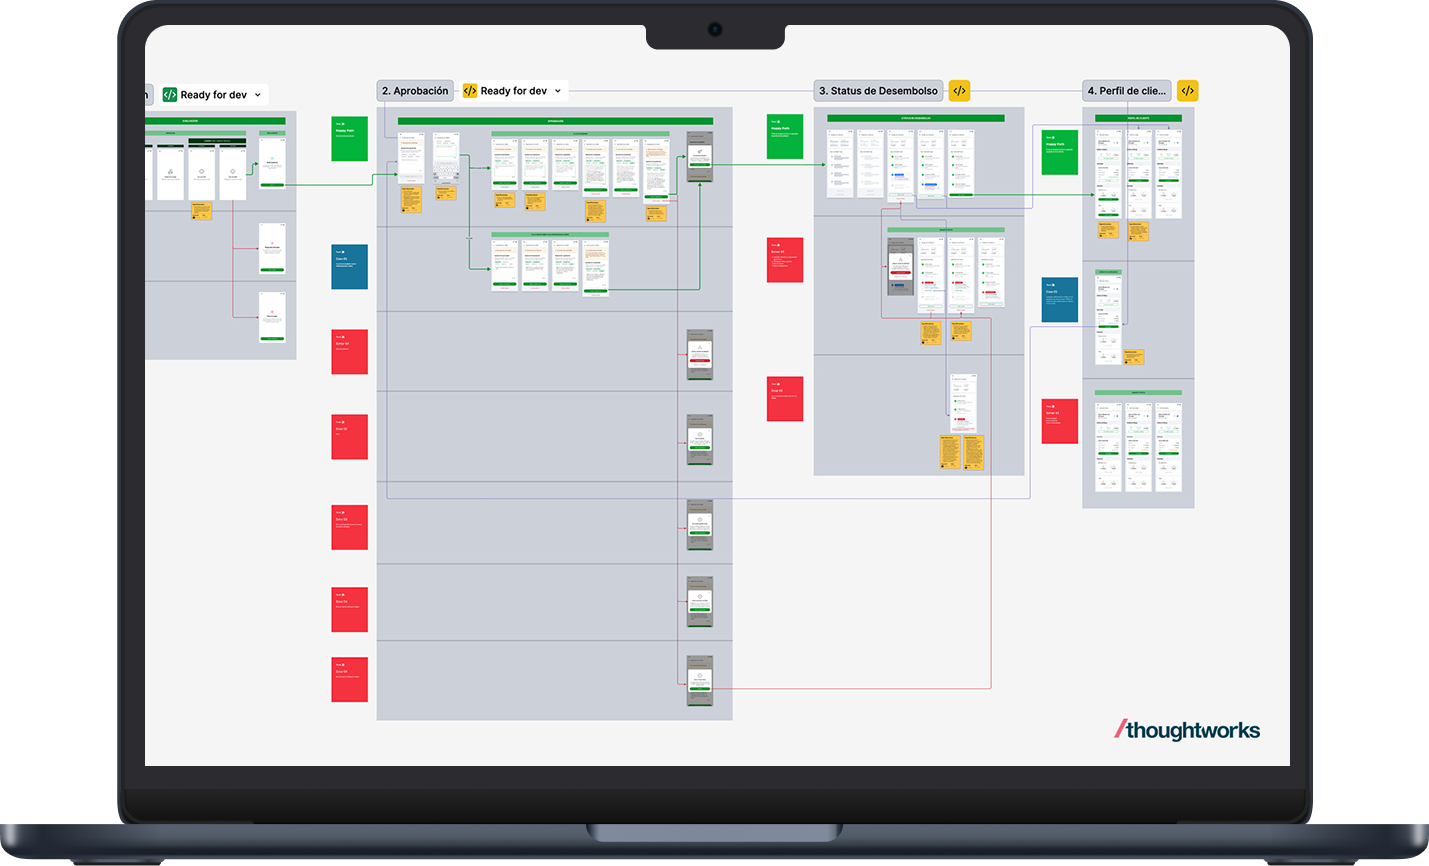Click the green PERFIL DE CLIENTE header bar

click(1138, 118)
